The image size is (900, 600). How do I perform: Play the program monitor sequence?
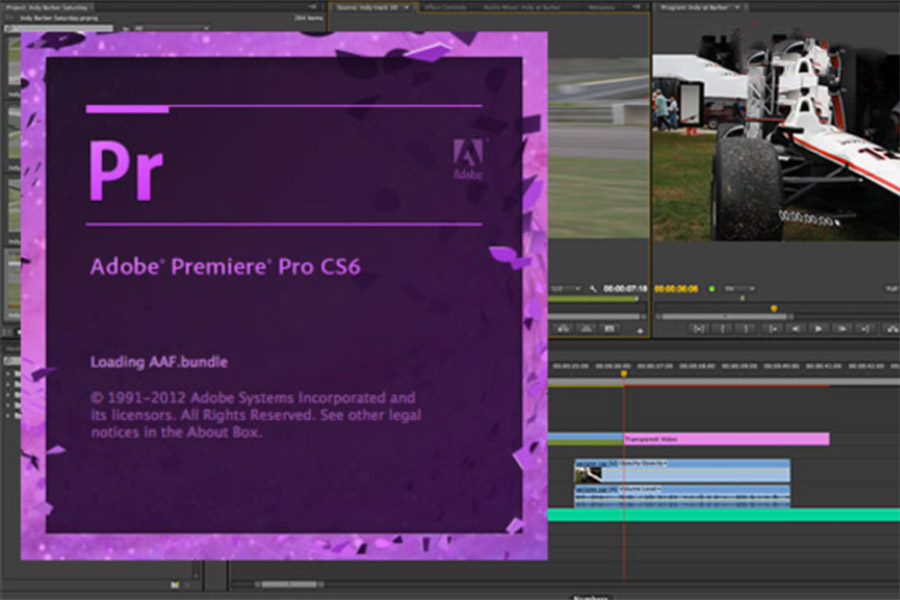[818, 328]
